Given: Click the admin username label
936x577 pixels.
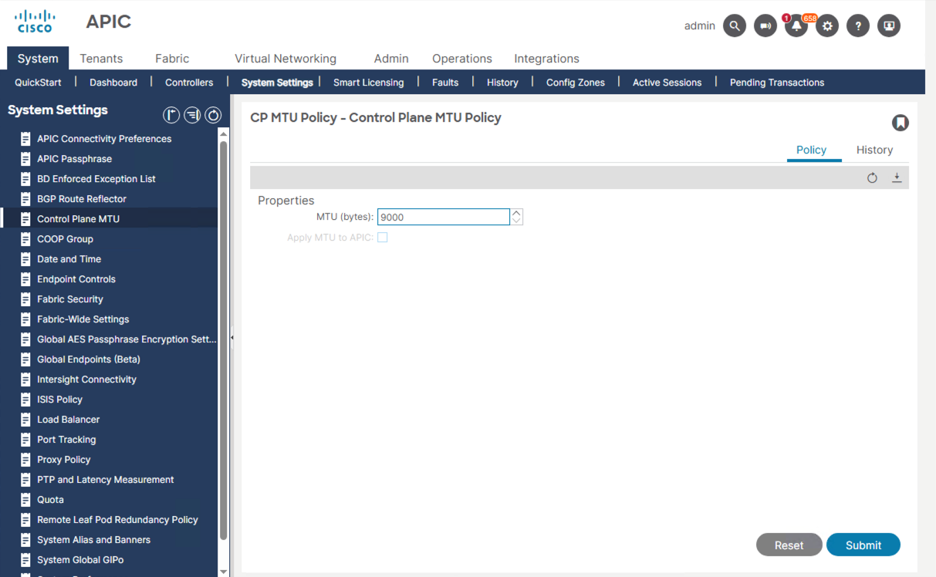Looking at the screenshot, I should (700, 26).
